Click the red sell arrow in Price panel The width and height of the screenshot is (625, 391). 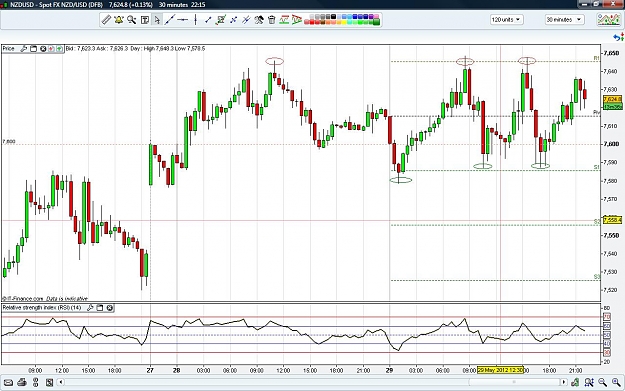(x=51, y=49)
